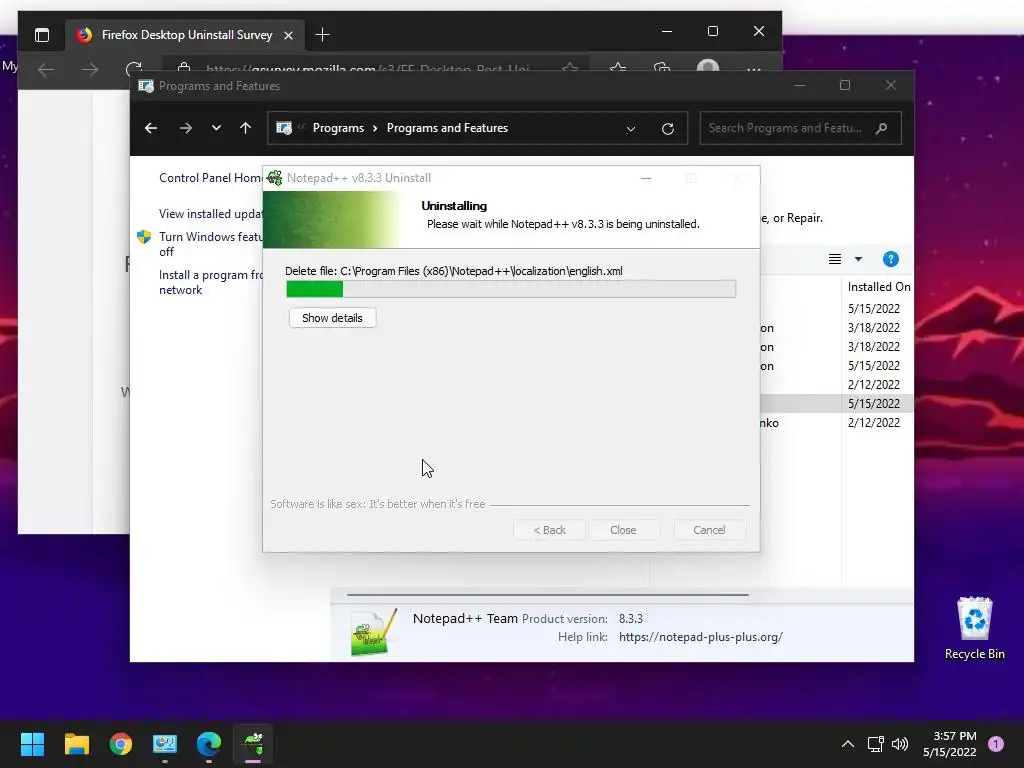This screenshot has height=768, width=1024.
Task: Click the uninstall progress bar
Action: click(511, 289)
